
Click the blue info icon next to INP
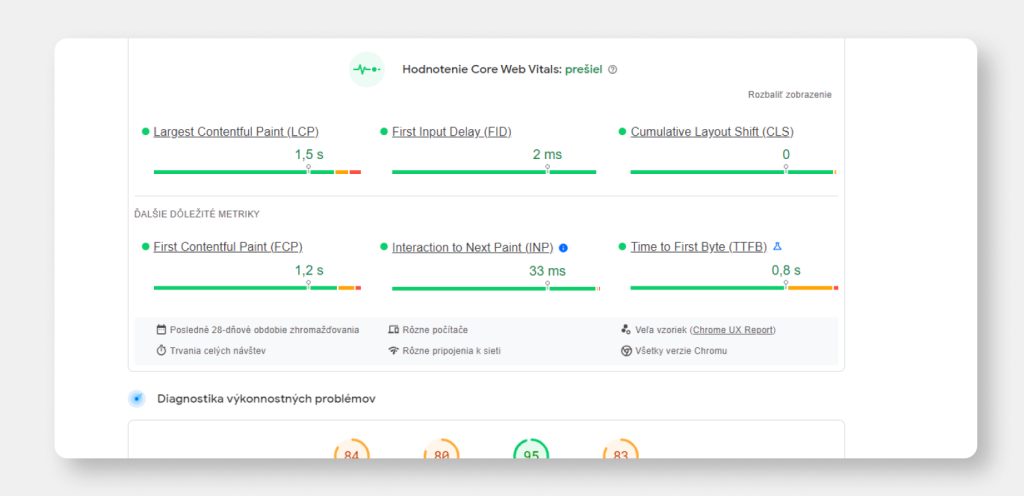(x=563, y=247)
